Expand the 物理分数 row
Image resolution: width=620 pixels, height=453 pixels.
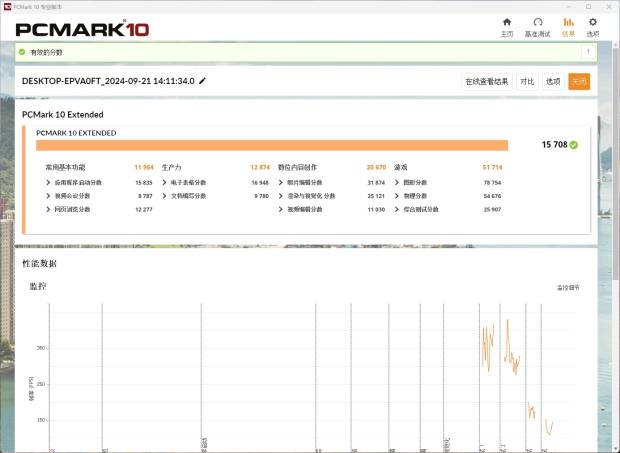397,196
